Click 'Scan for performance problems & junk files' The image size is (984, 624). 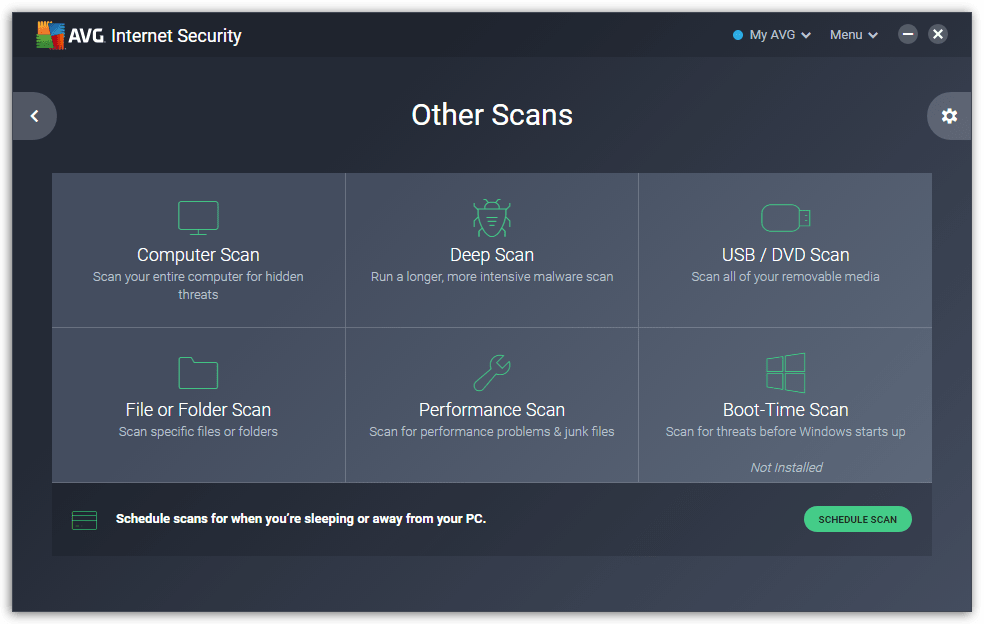(491, 432)
